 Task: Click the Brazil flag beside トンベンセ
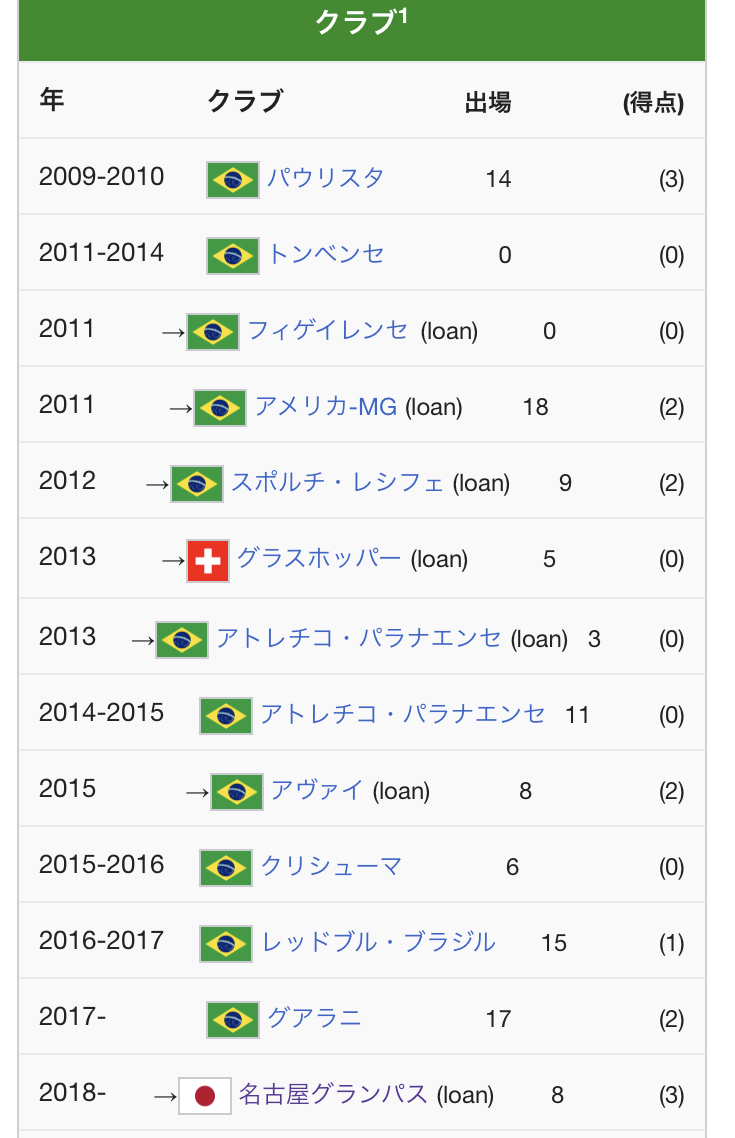tap(233, 256)
